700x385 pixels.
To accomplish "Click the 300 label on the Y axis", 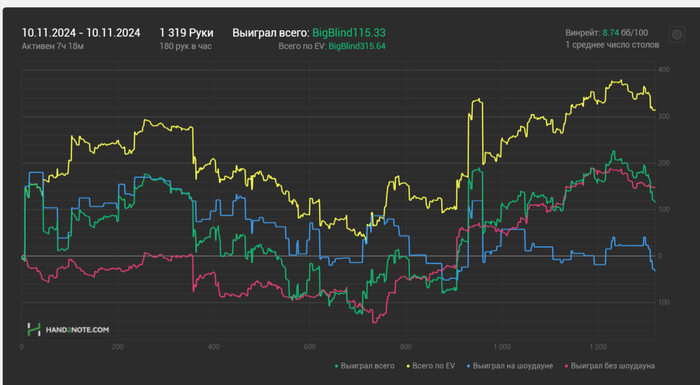I will 663,117.
